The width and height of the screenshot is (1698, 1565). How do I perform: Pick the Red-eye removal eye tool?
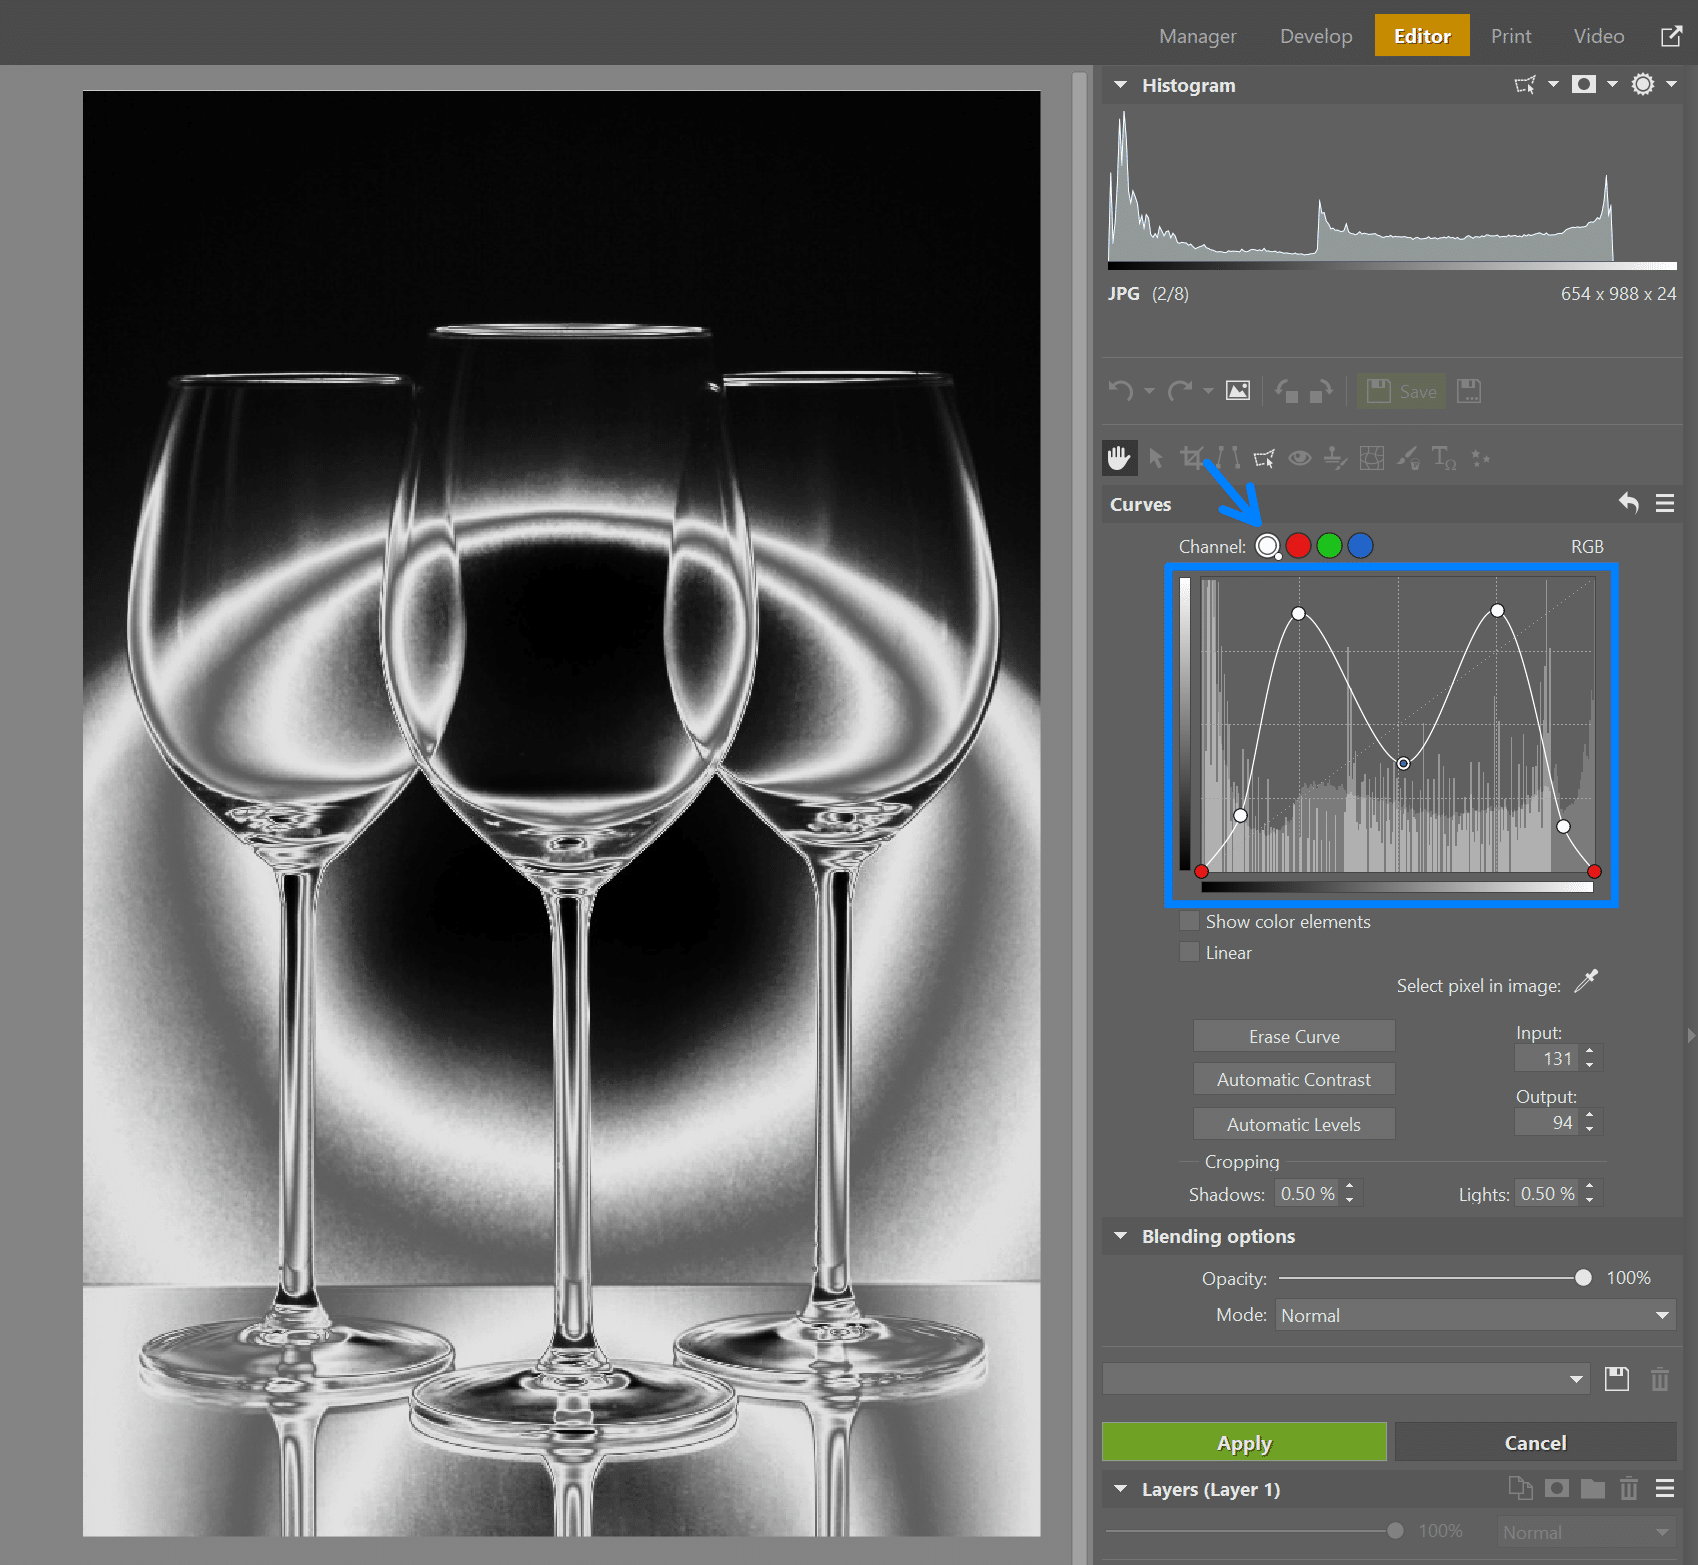point(1300,458)
